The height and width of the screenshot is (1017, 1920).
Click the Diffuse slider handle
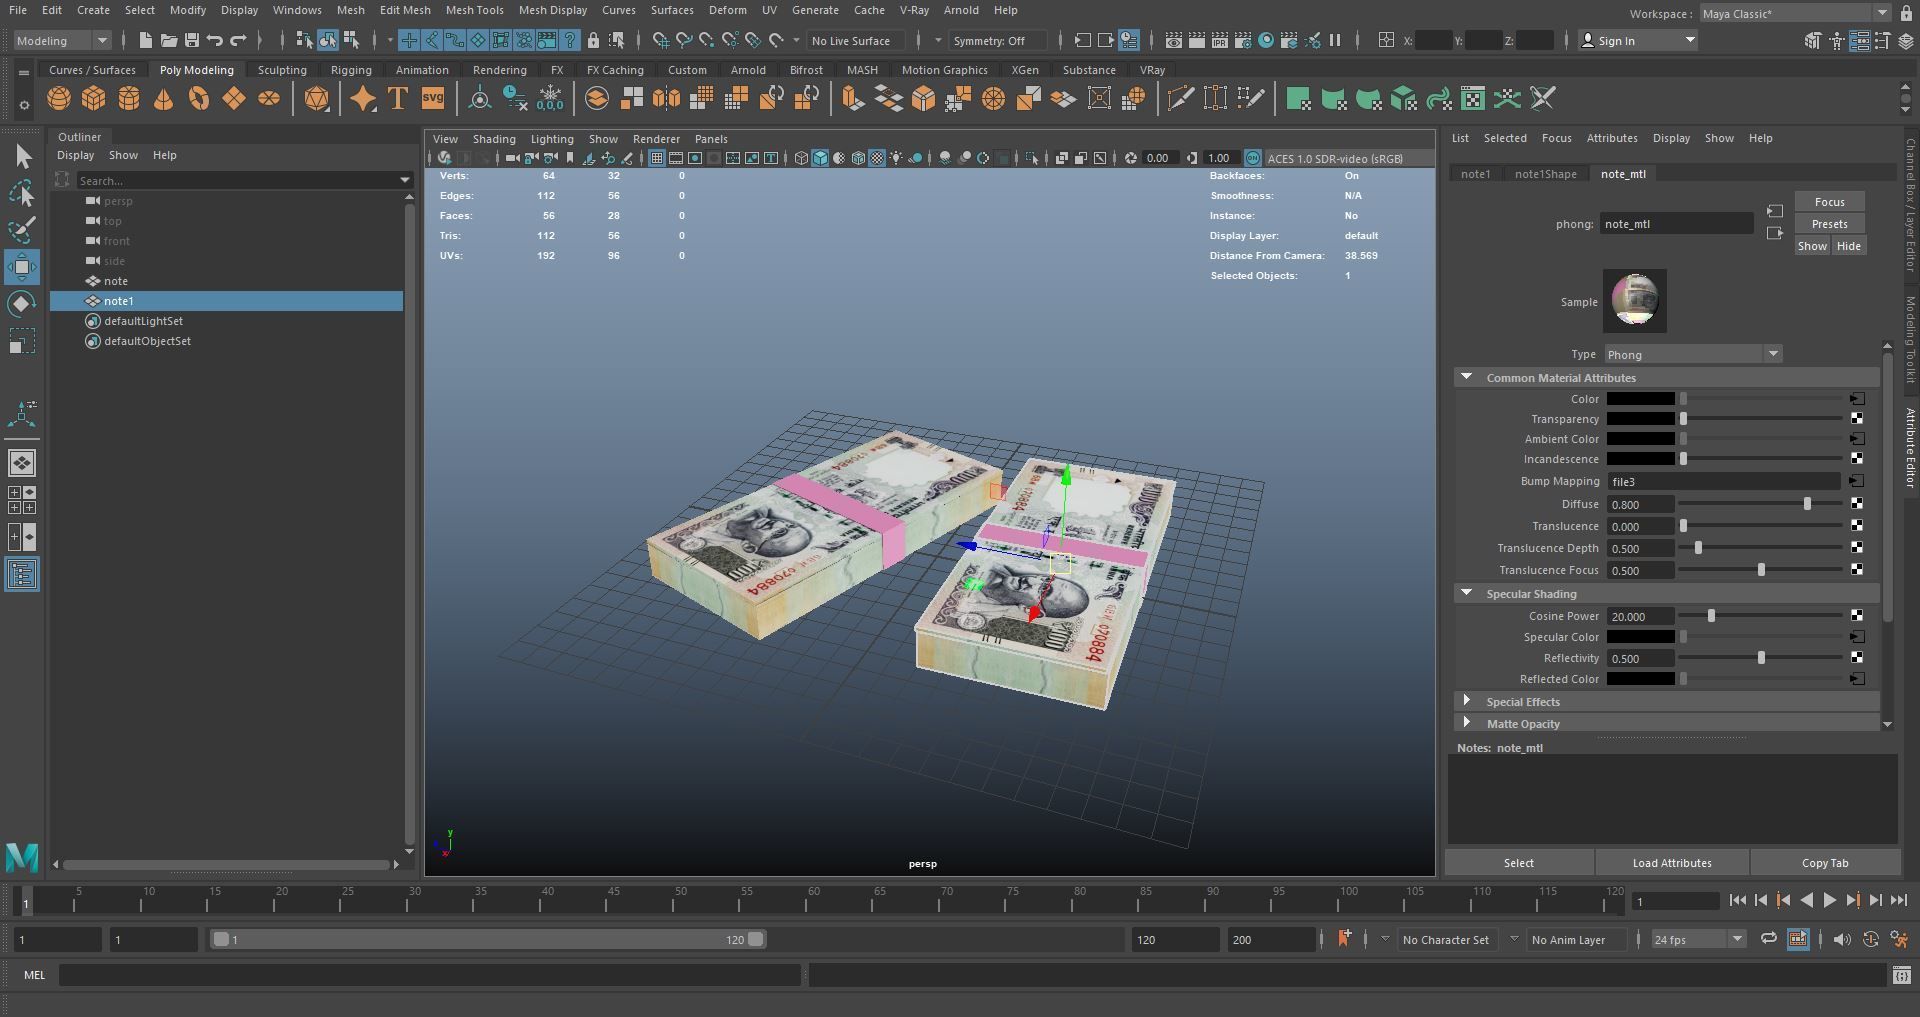pyautogui.click(x=1807, y=504)
